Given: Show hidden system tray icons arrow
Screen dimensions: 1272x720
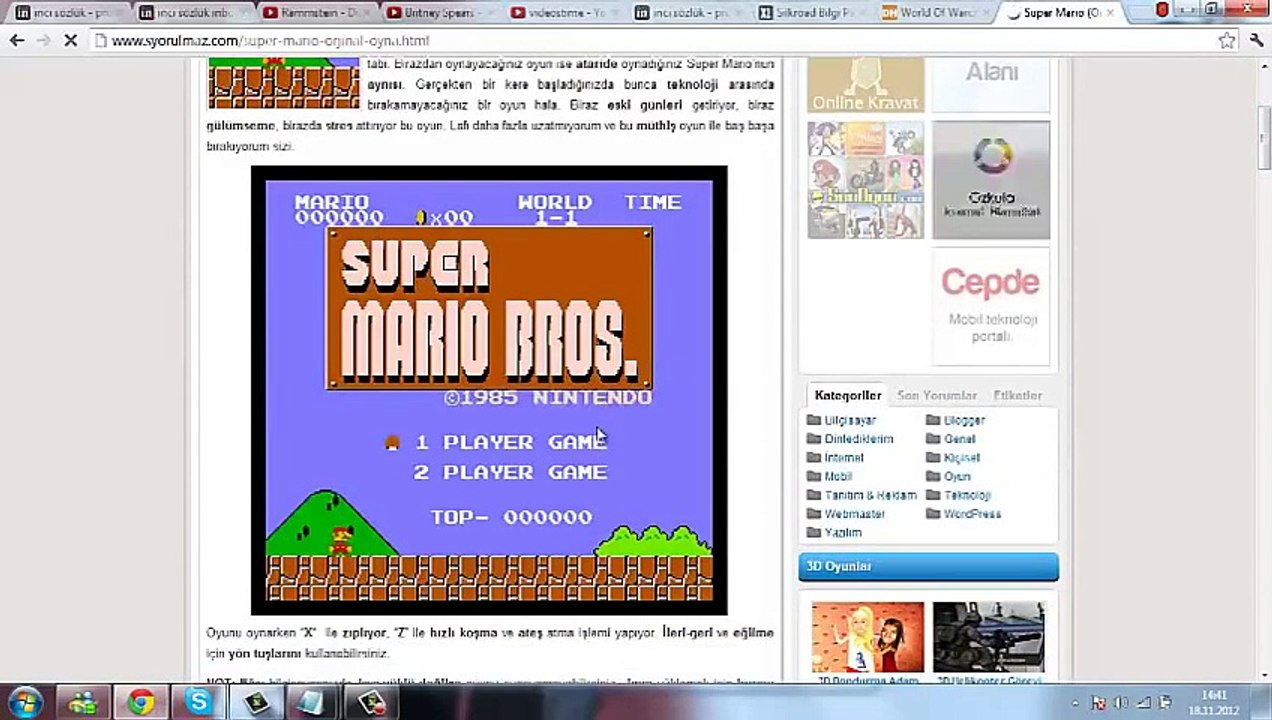Looking at the screenshot, I should 1075,704.
